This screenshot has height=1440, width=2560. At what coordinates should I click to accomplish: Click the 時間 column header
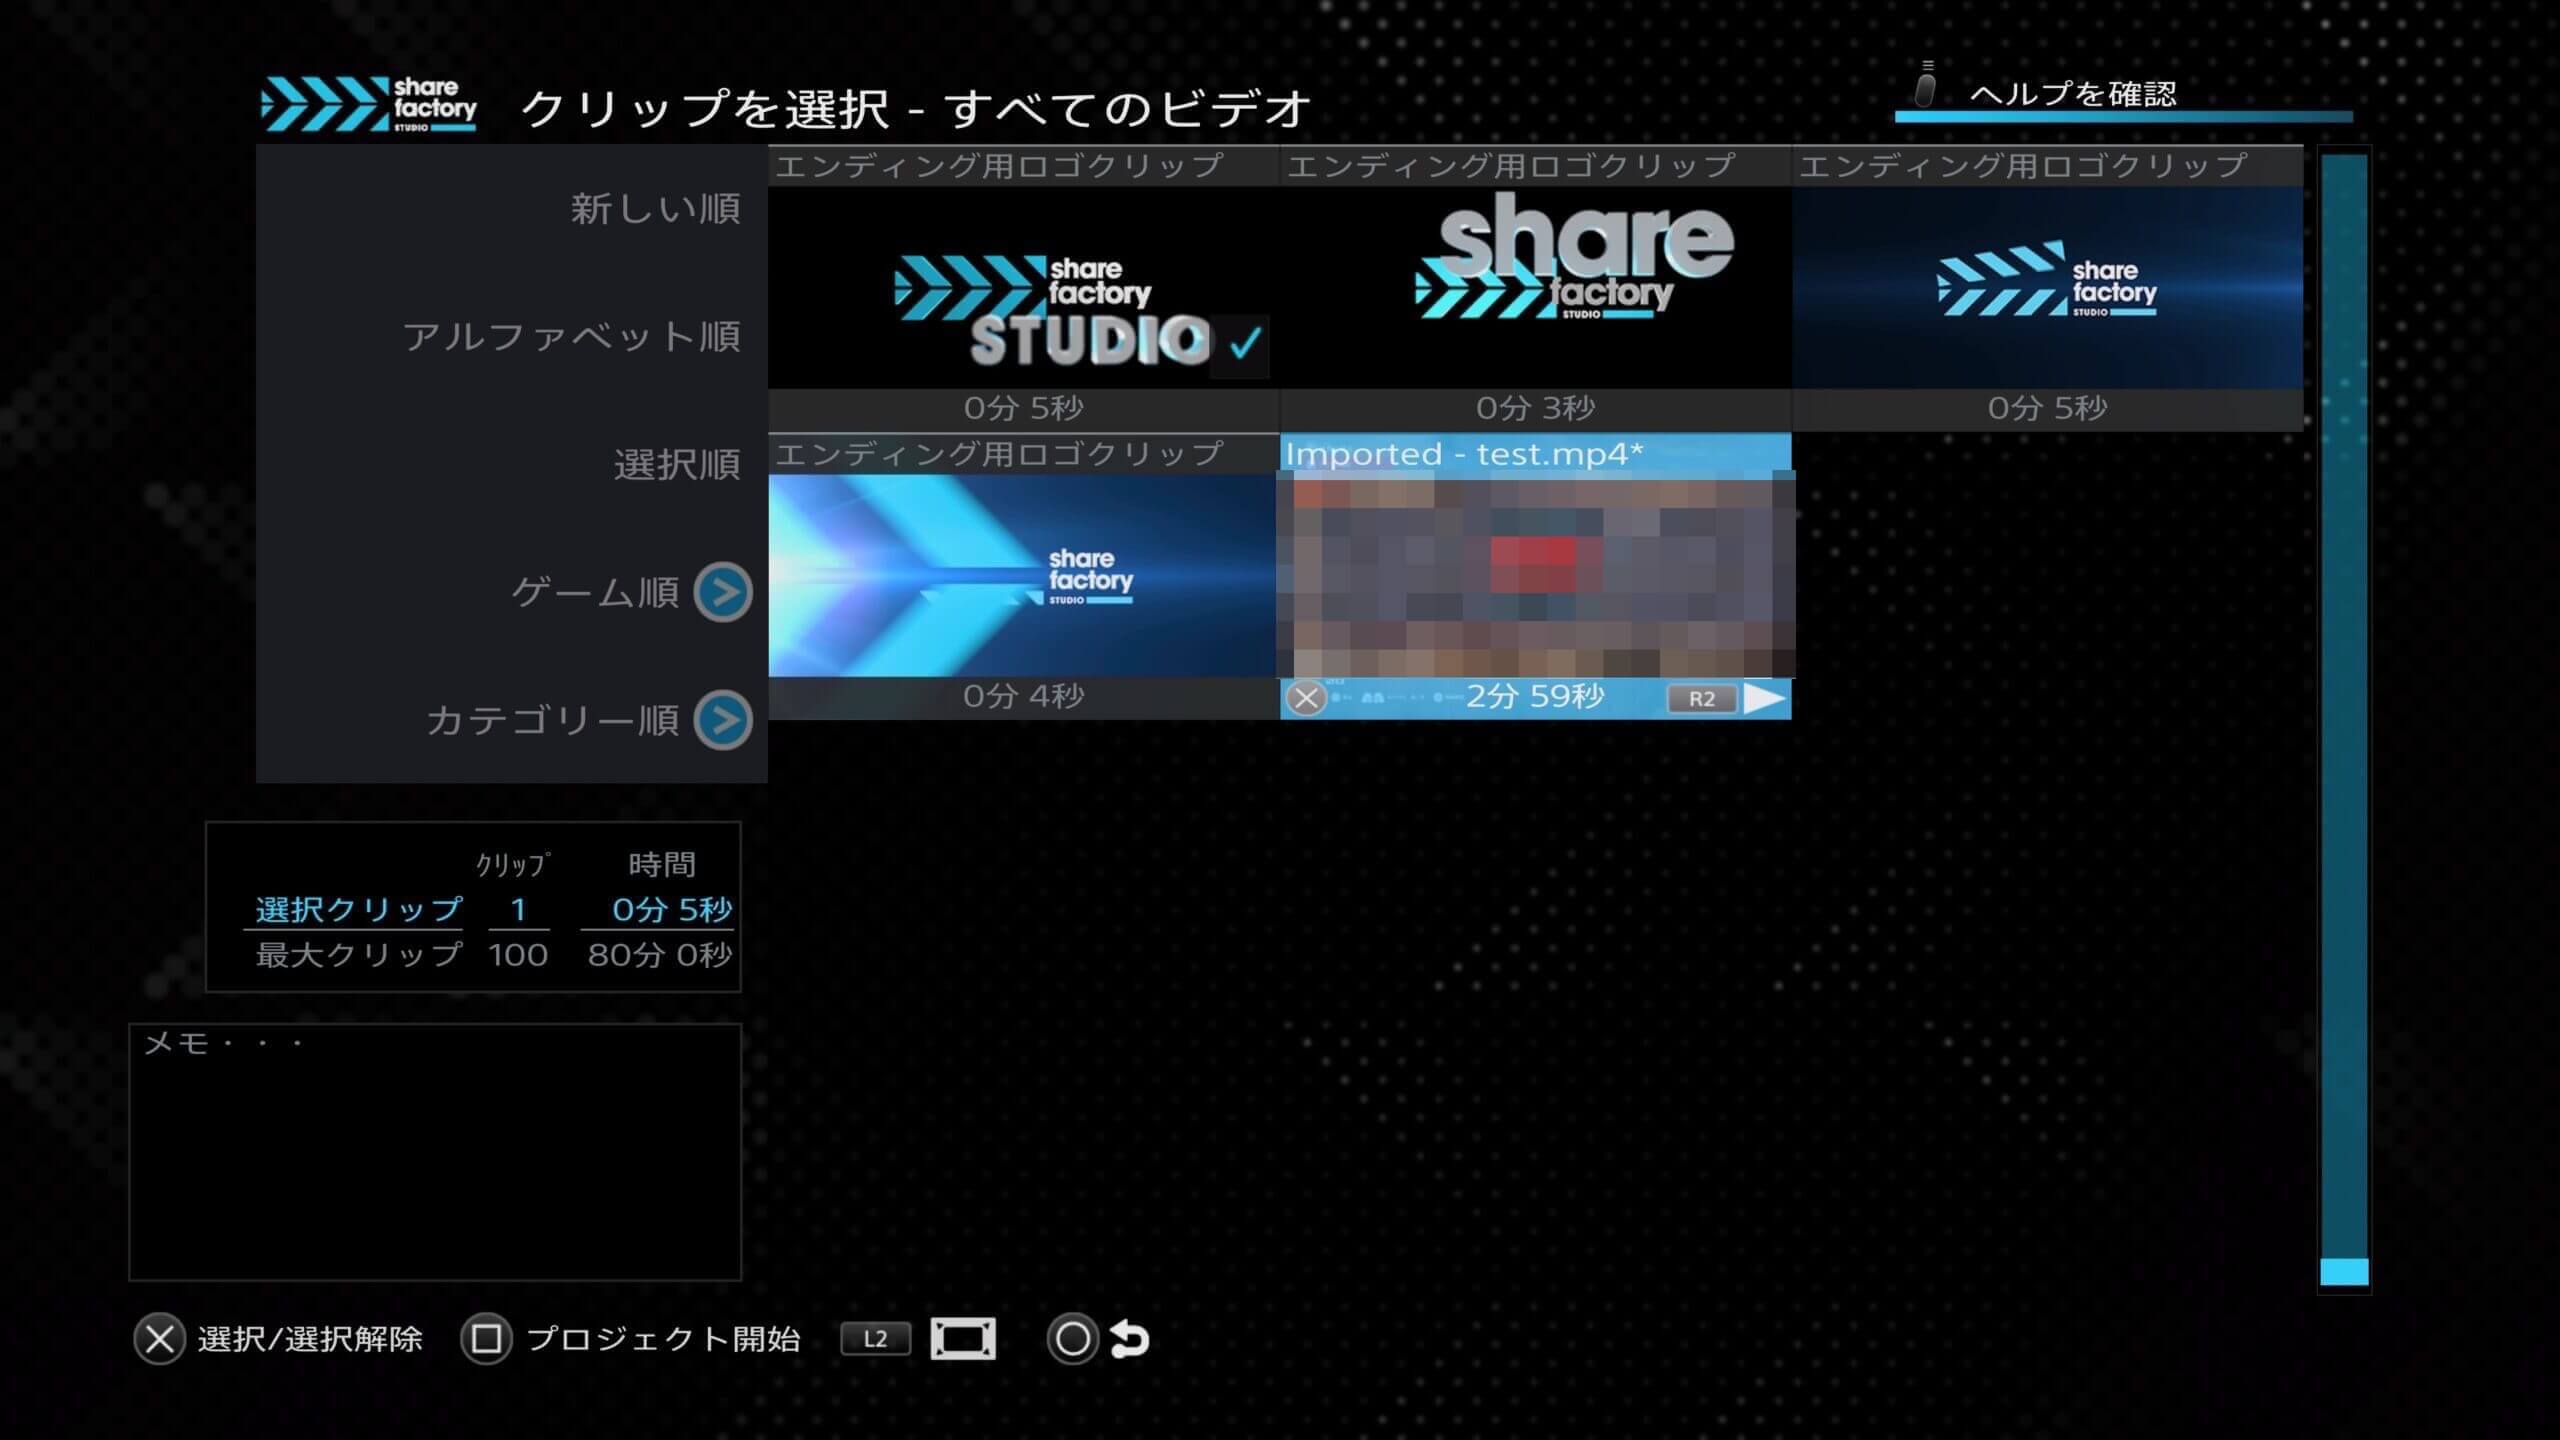pyautogui.click(x=661, y=864)
